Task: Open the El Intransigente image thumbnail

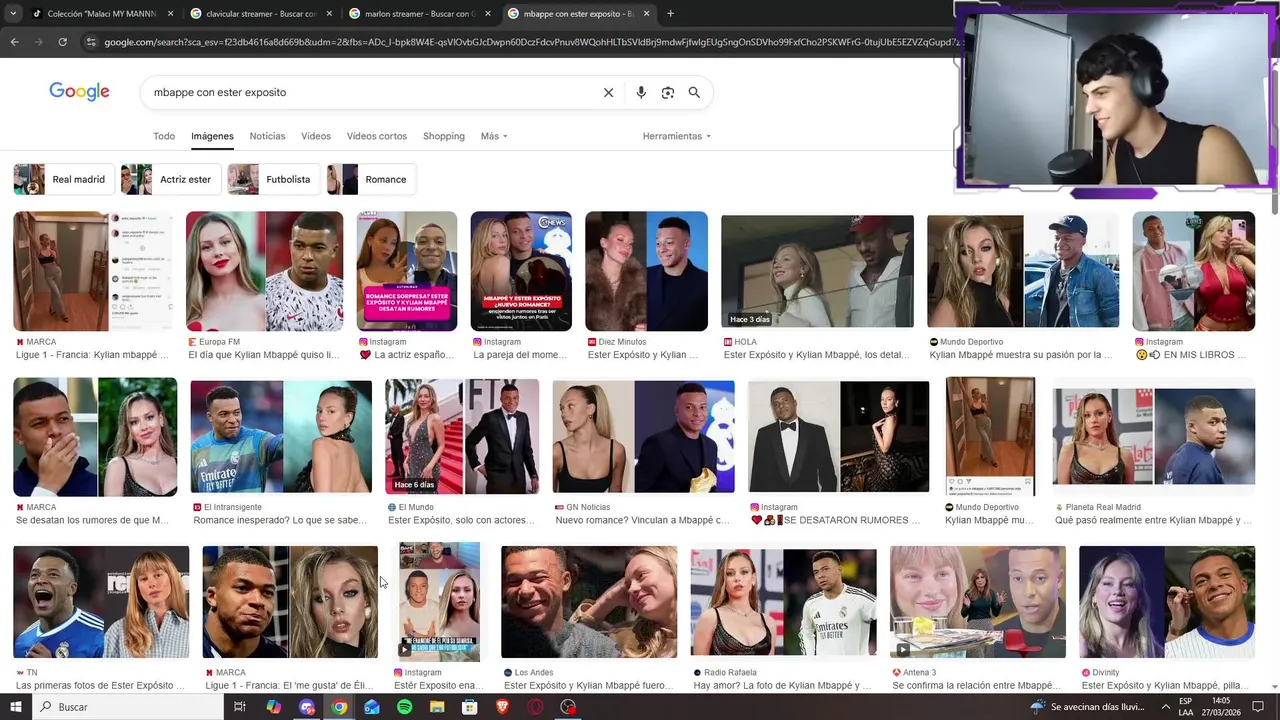Action: [281, 437]
